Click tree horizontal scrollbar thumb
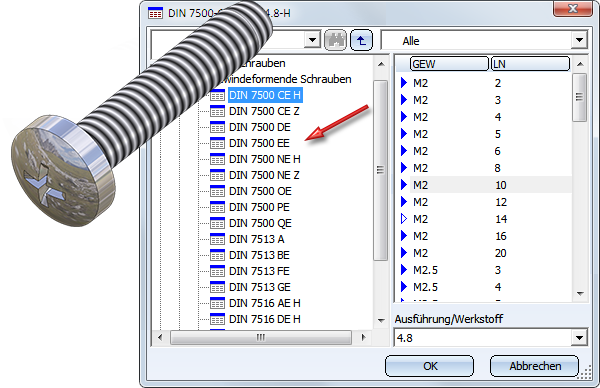This screenshot has height=388, width=600. 261,337
